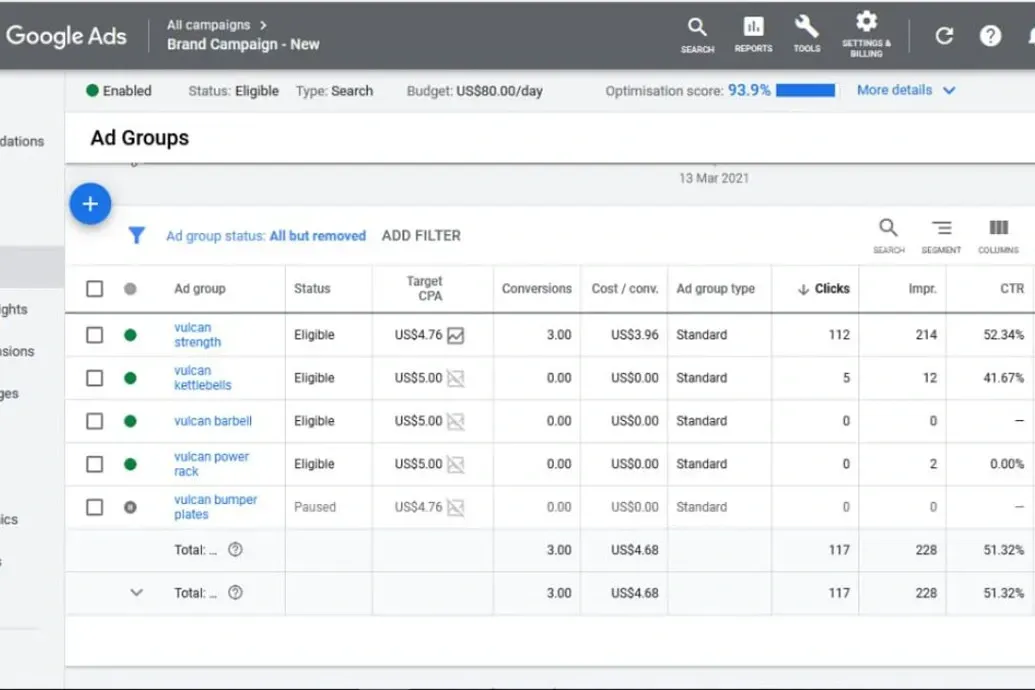
Task: Select the vulcan barbell row checkbox
Action: pyautogui.click(x=94, y=421)
